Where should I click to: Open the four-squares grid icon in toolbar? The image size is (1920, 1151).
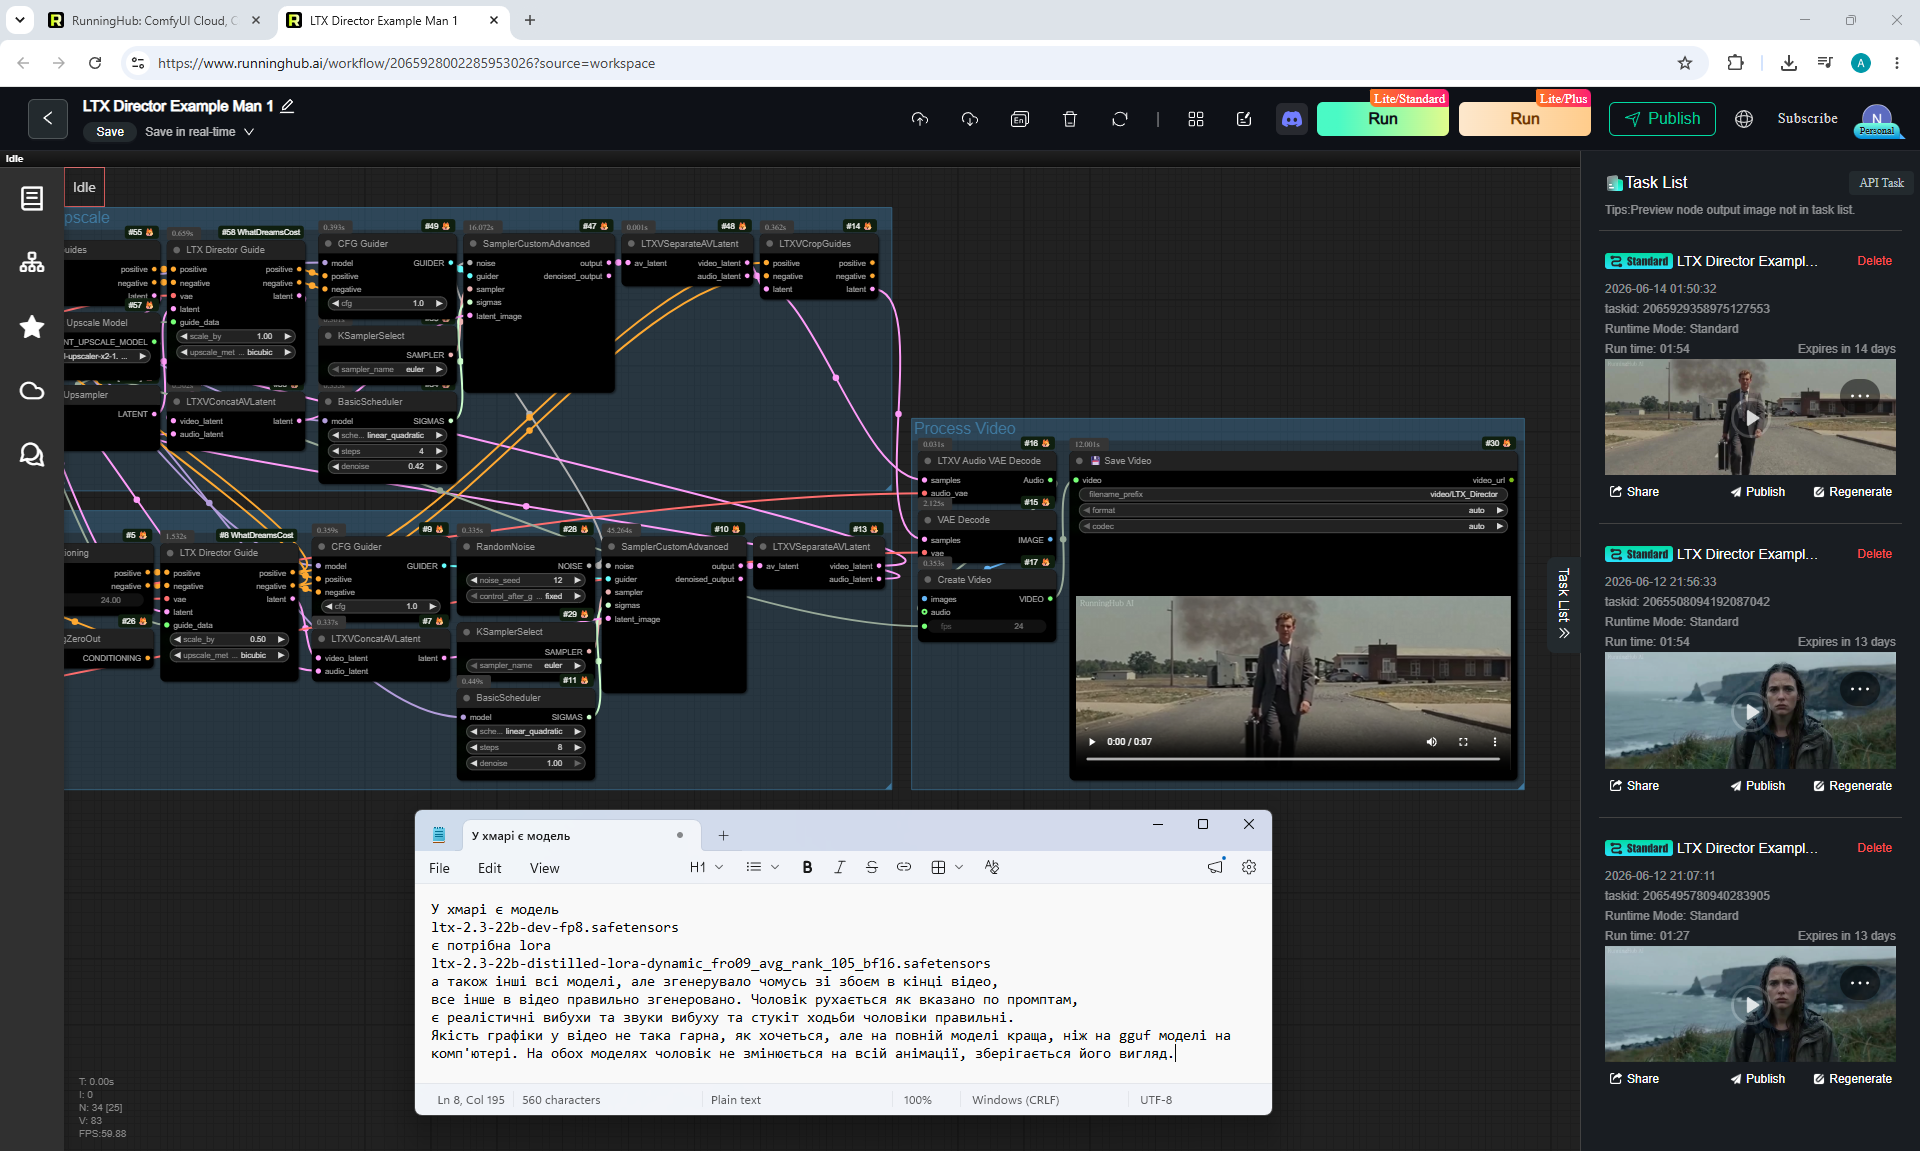coord(1196,119)
